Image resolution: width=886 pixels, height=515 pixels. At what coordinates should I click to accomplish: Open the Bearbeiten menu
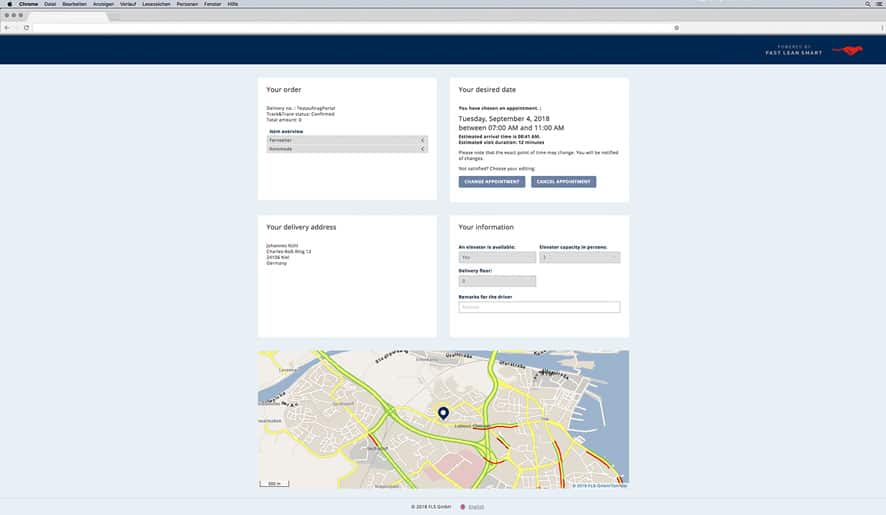click(74, 4)
